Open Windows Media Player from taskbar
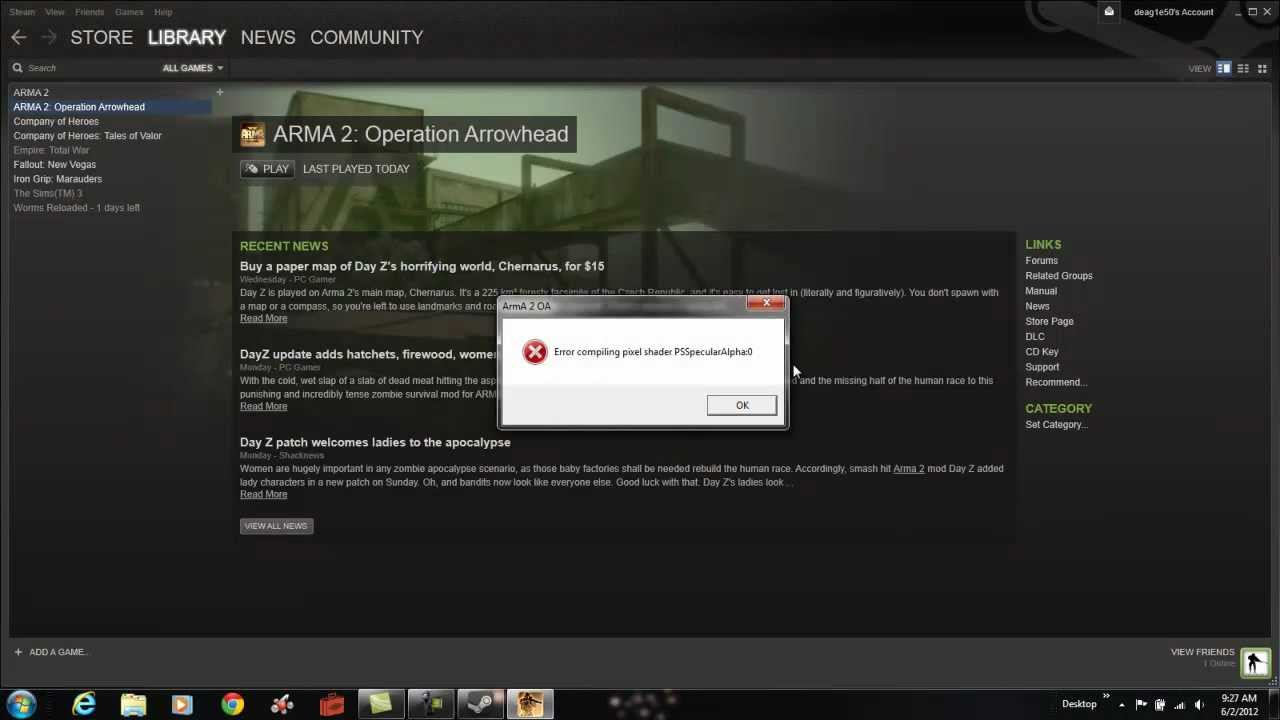This screenshot has height=720, width=1280. [182, 704]
